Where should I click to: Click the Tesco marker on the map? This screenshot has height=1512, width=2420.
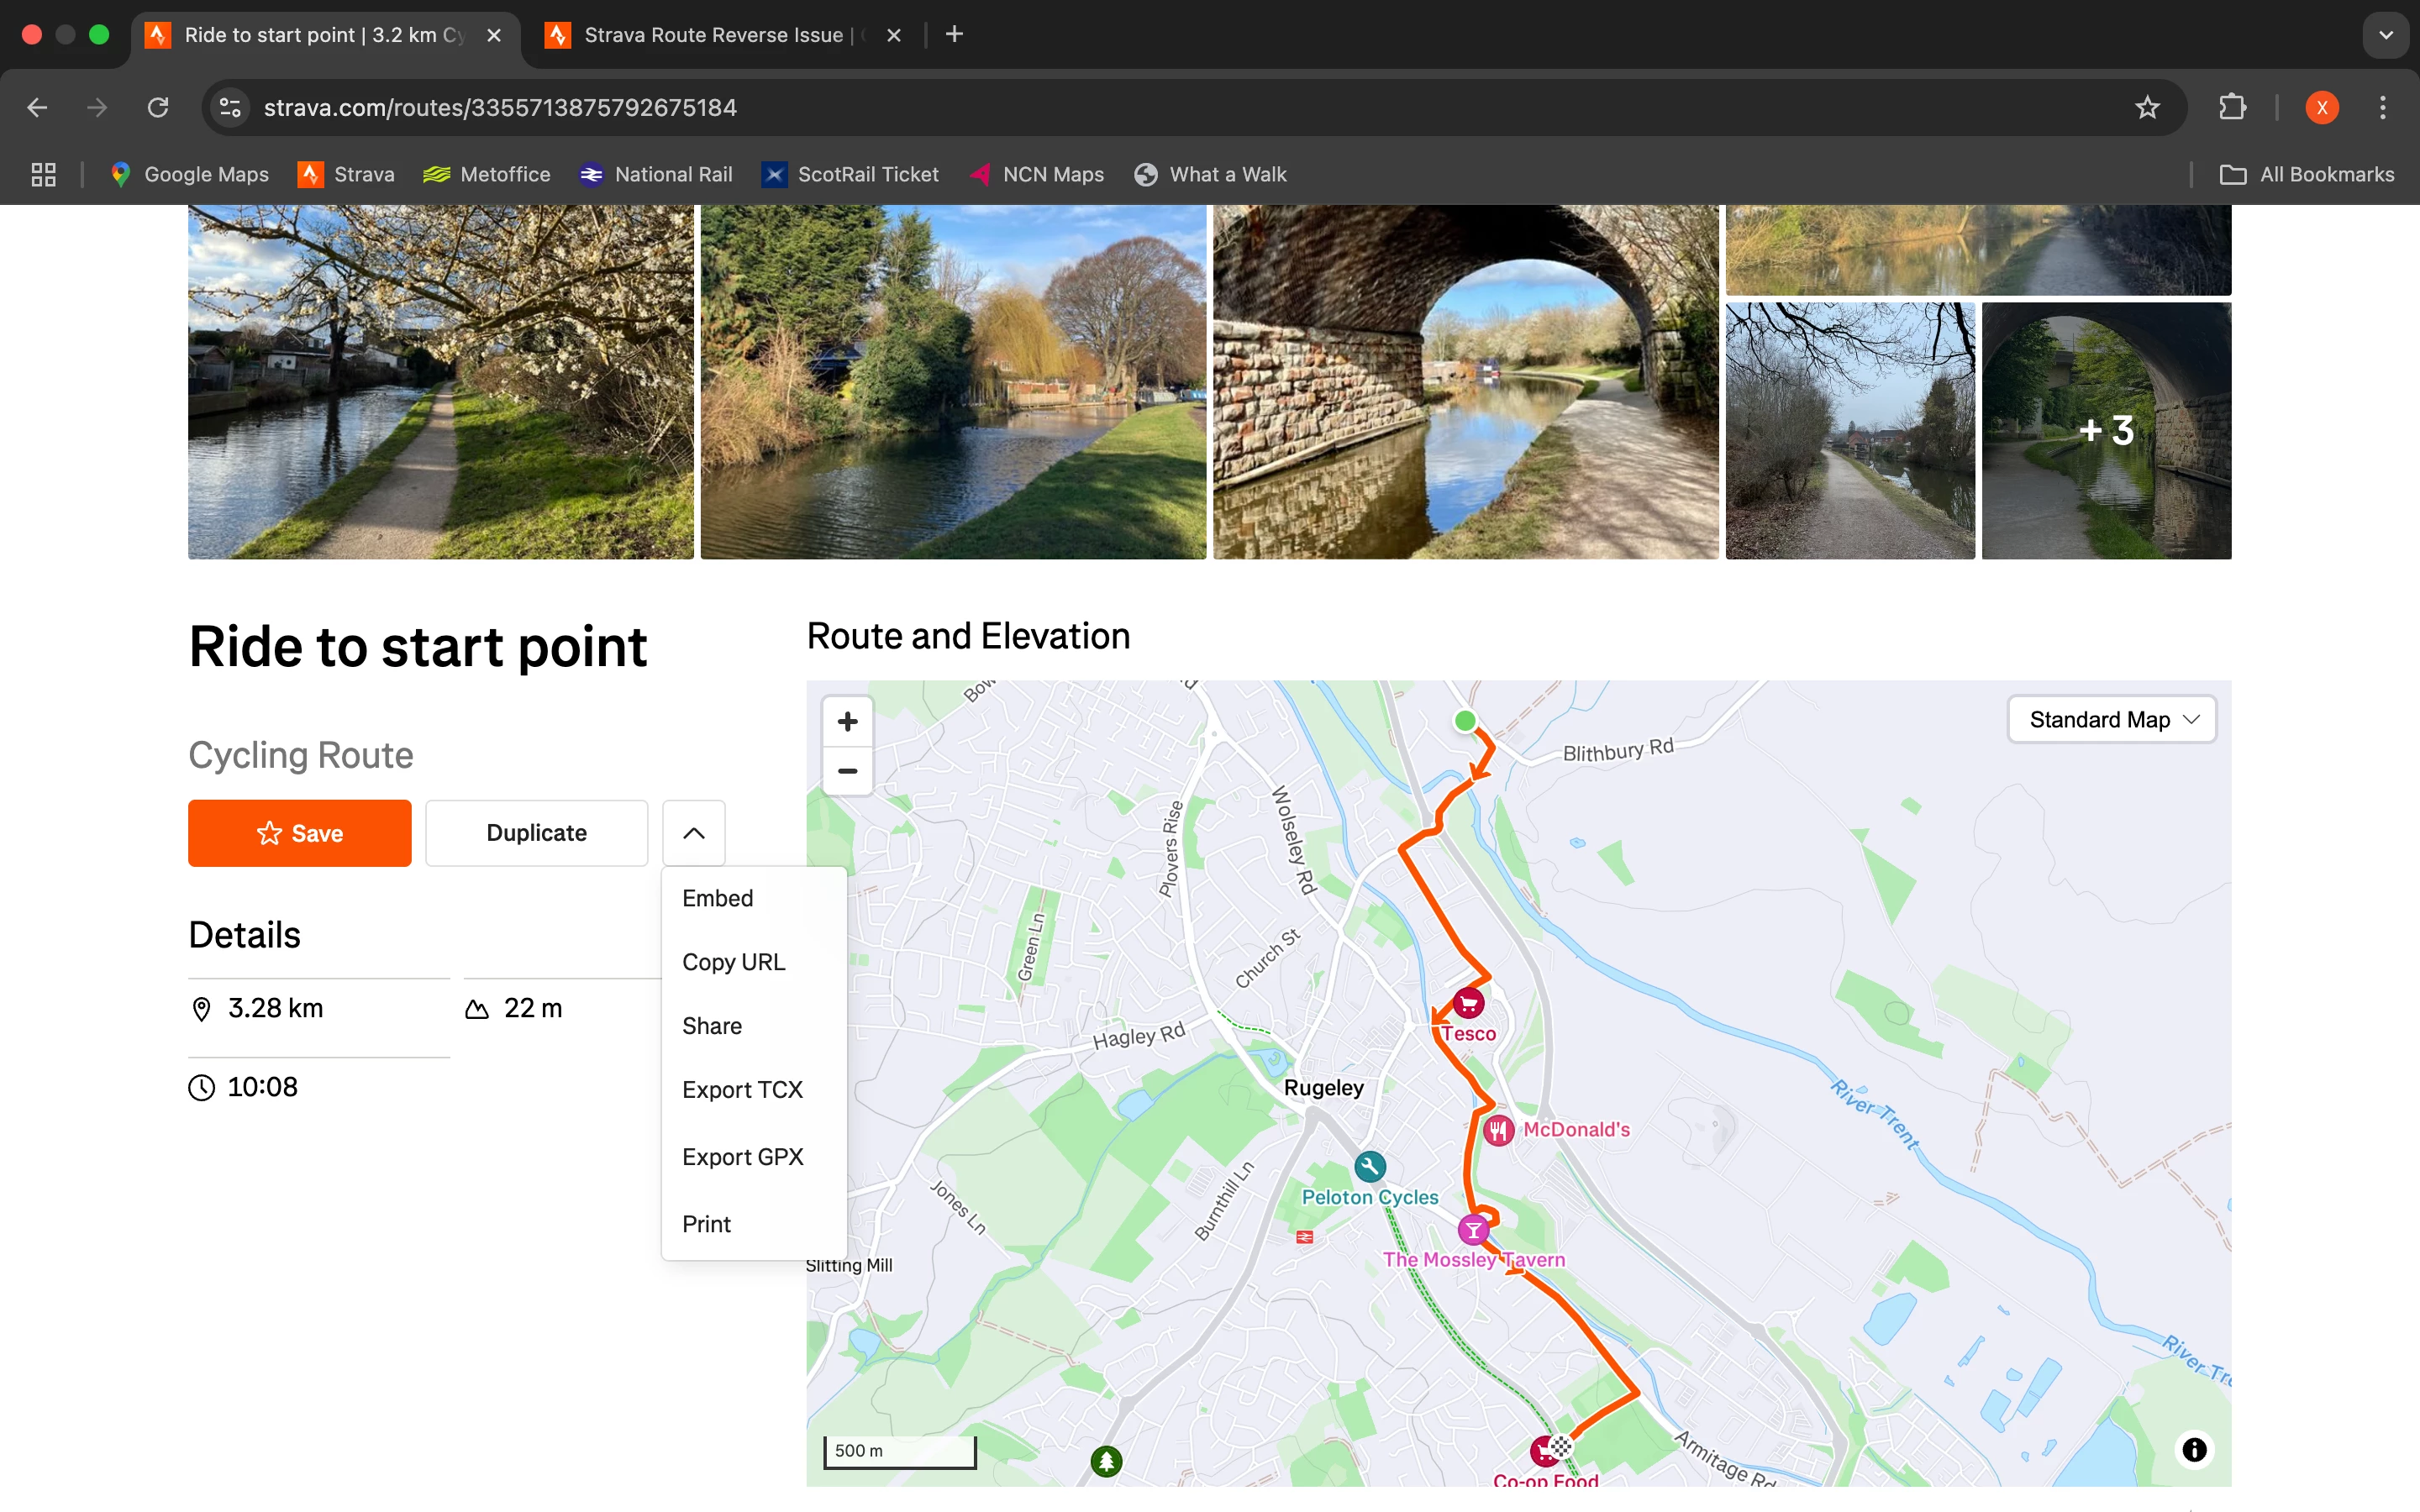point(1468,1003)
